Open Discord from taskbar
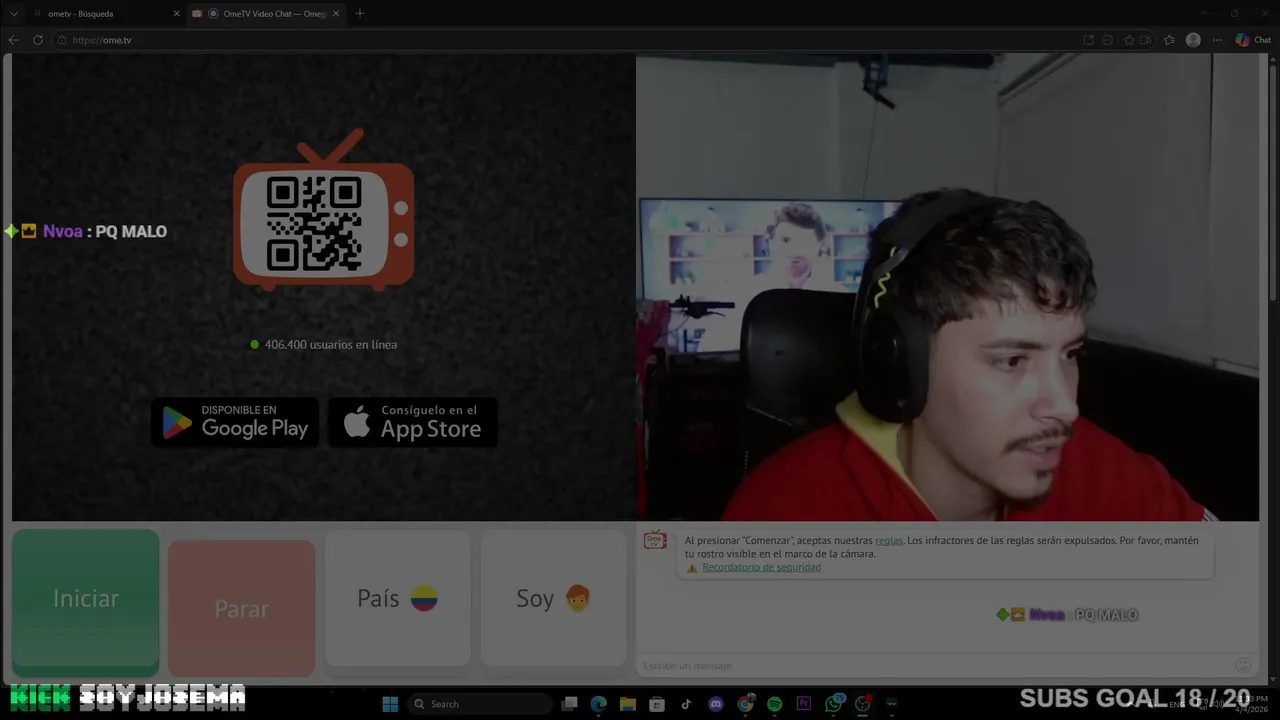 (716, 704)
